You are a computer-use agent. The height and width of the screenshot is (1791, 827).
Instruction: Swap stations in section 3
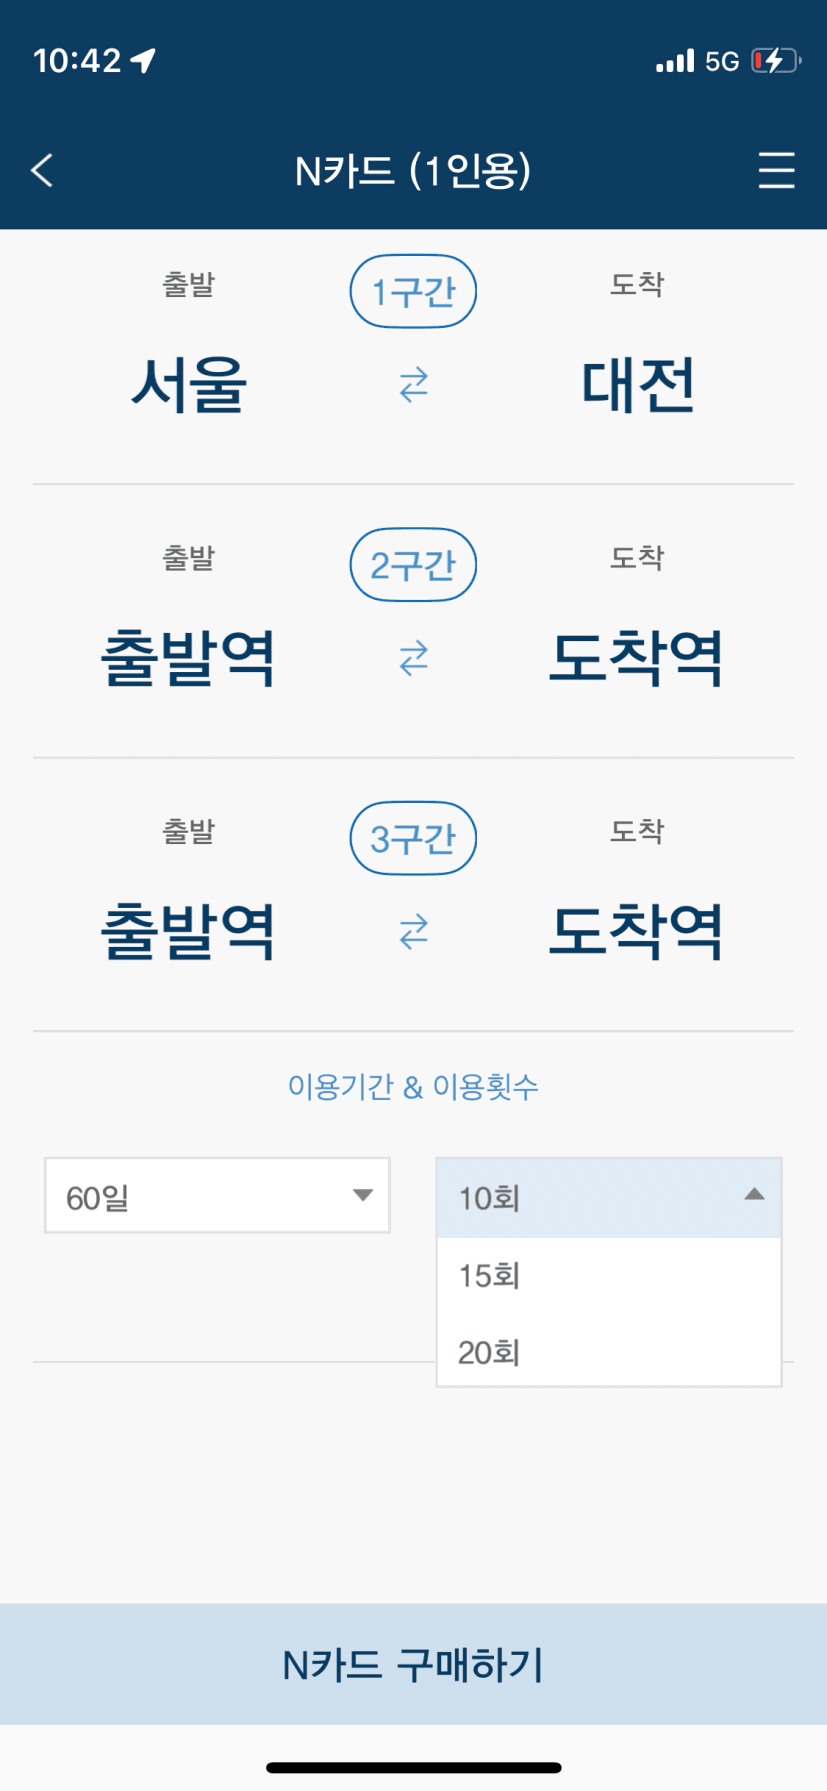click(x=413, y=932)
